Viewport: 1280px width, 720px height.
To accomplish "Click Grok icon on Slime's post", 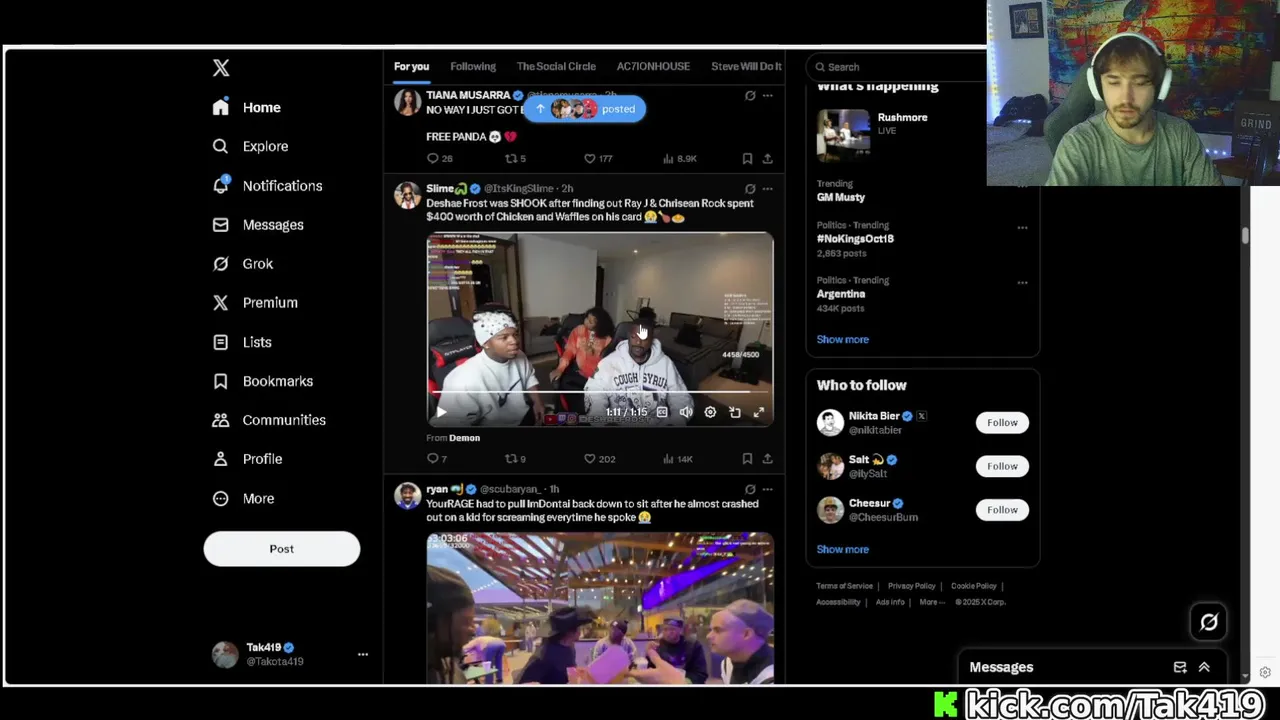I will pos(750,188).
